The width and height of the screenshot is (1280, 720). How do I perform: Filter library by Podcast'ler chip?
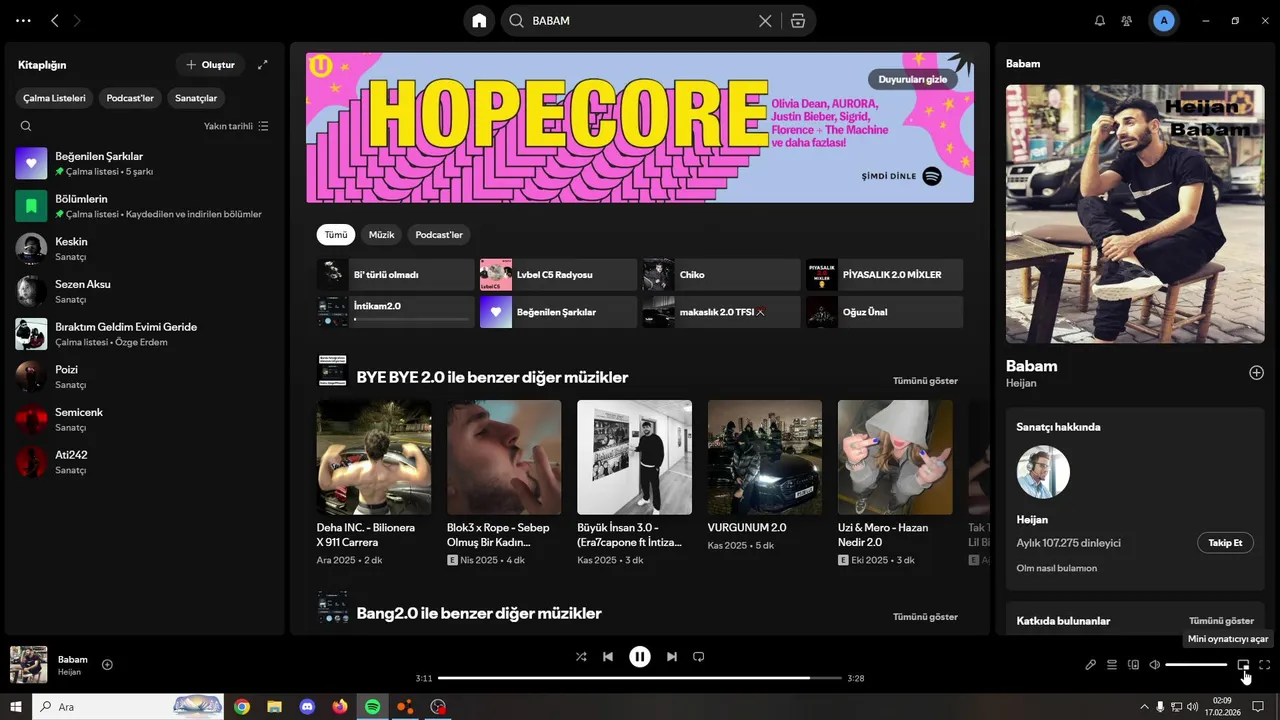click(x=130, y=98)
